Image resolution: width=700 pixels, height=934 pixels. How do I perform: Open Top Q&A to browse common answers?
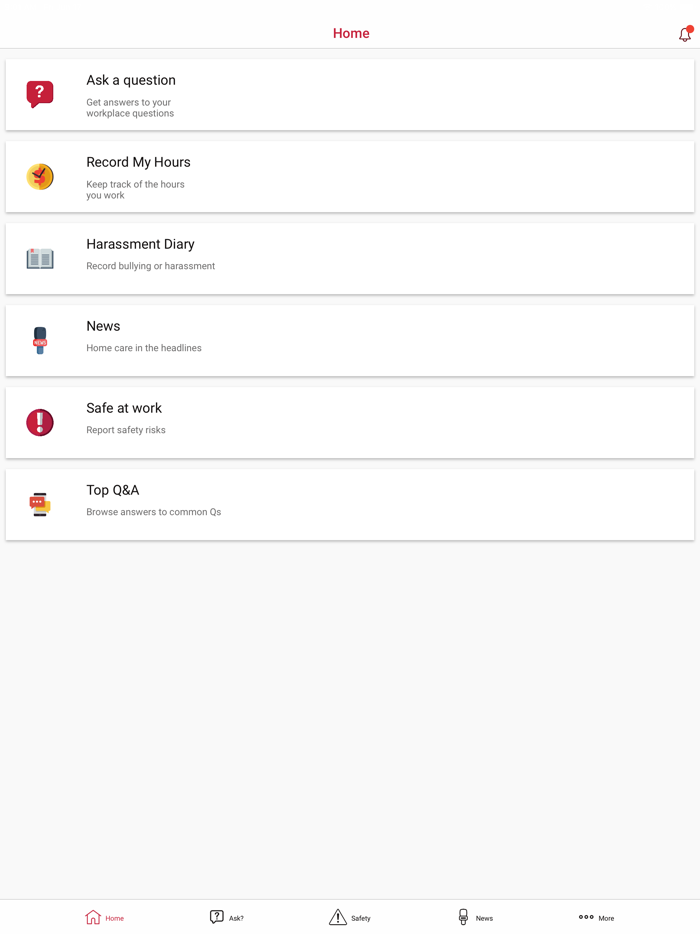click(350, 503)
